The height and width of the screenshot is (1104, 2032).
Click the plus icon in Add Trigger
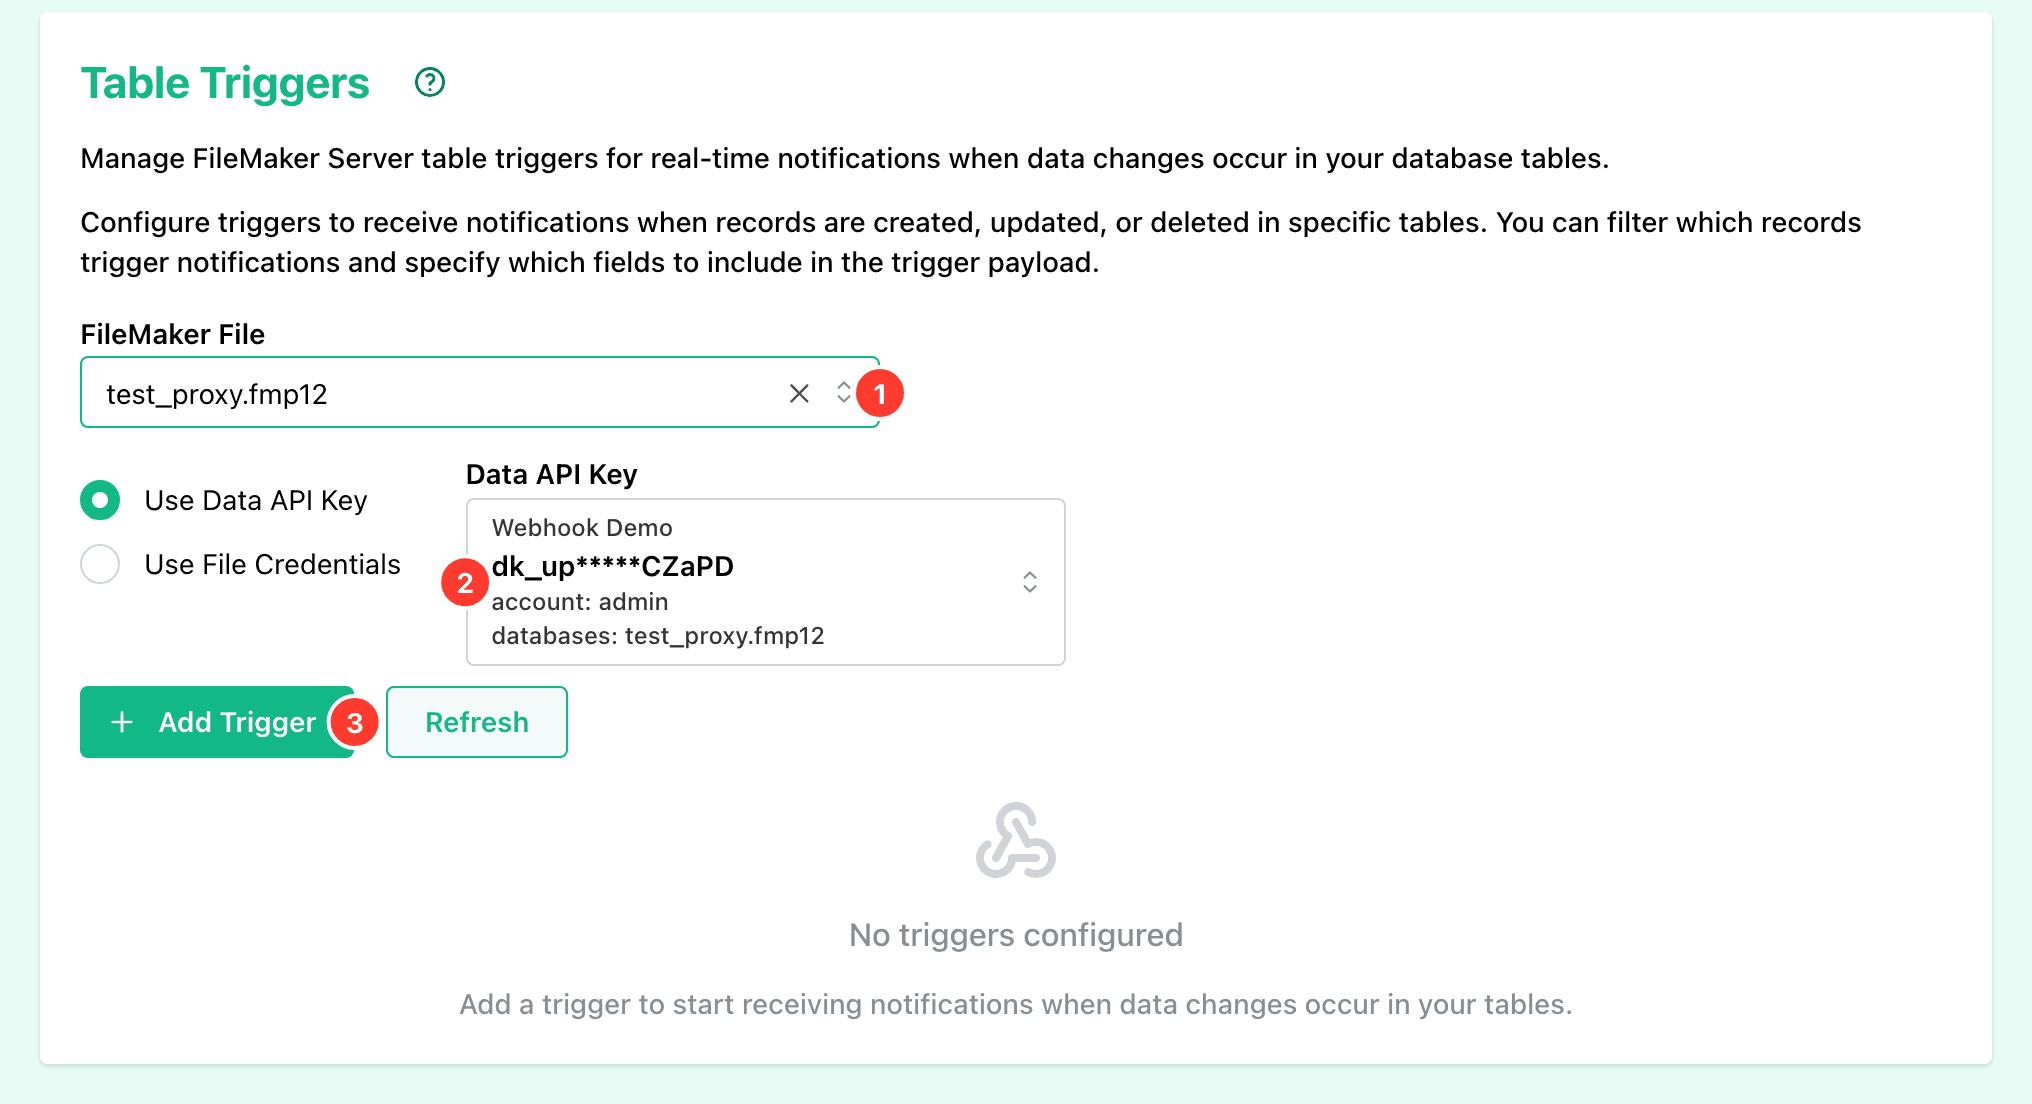point(122,722)
